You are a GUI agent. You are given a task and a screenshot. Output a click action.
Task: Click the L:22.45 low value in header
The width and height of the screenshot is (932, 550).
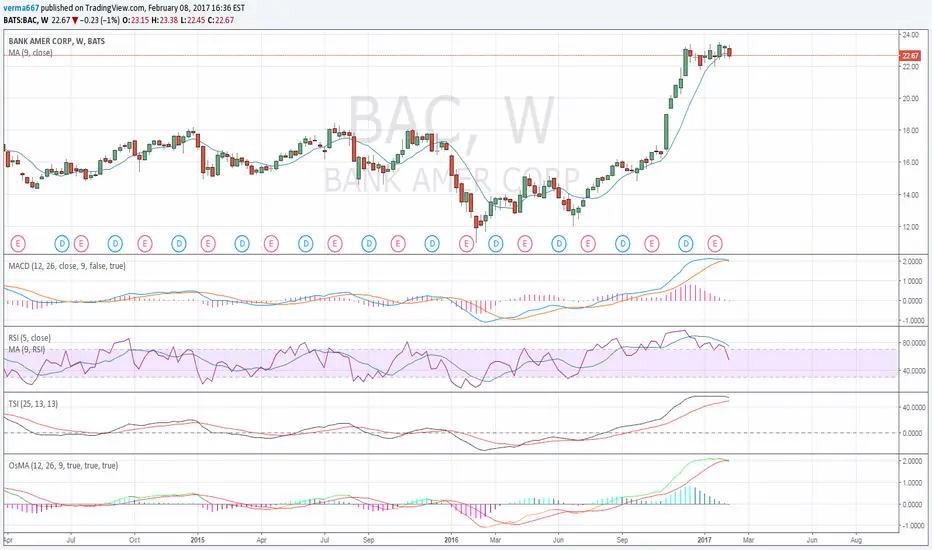(x=193, y=20)
